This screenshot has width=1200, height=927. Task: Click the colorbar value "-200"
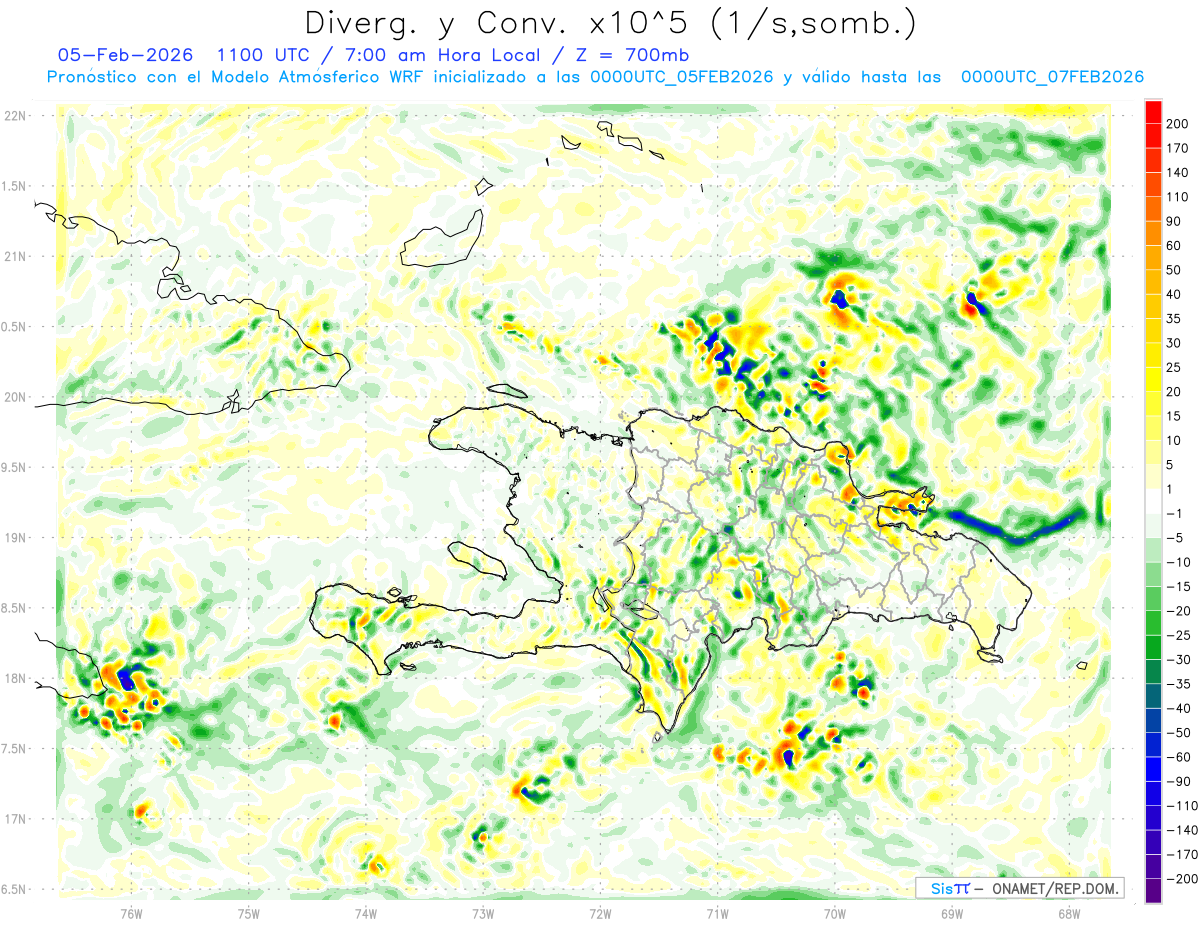(1181, 881)
